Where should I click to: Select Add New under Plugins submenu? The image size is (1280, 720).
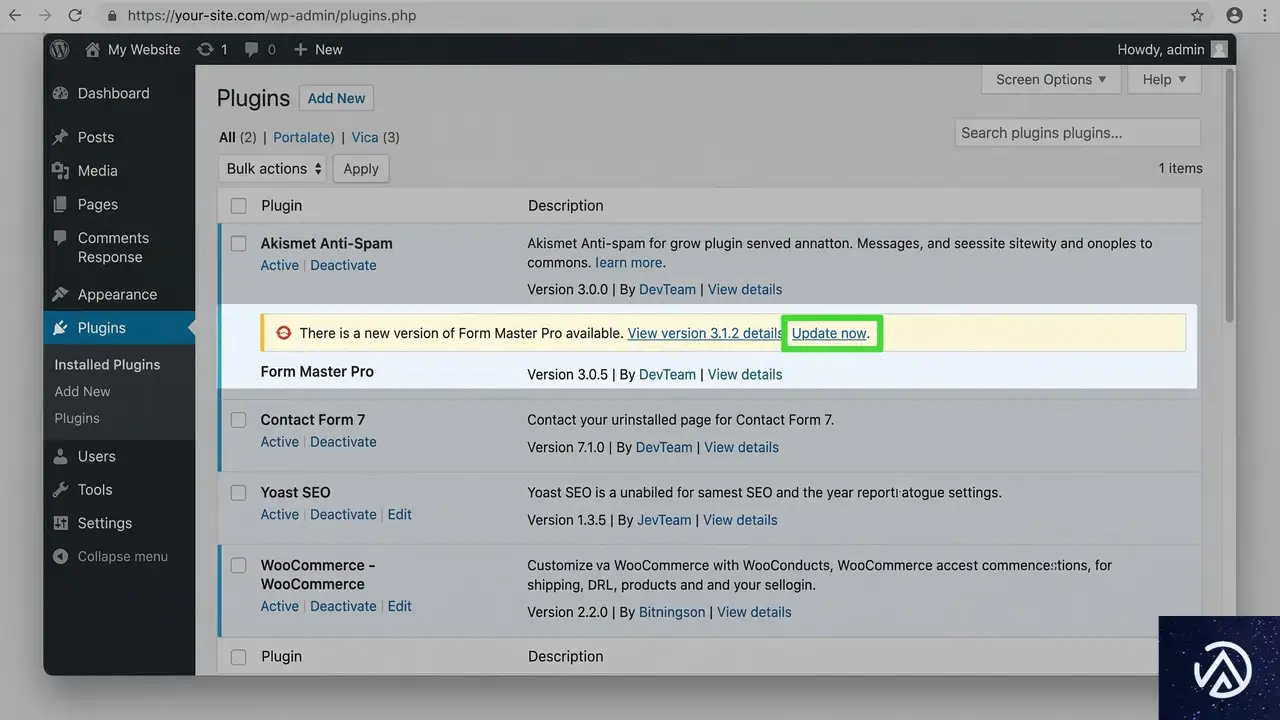pyautogui.click(x=82, y=391)
